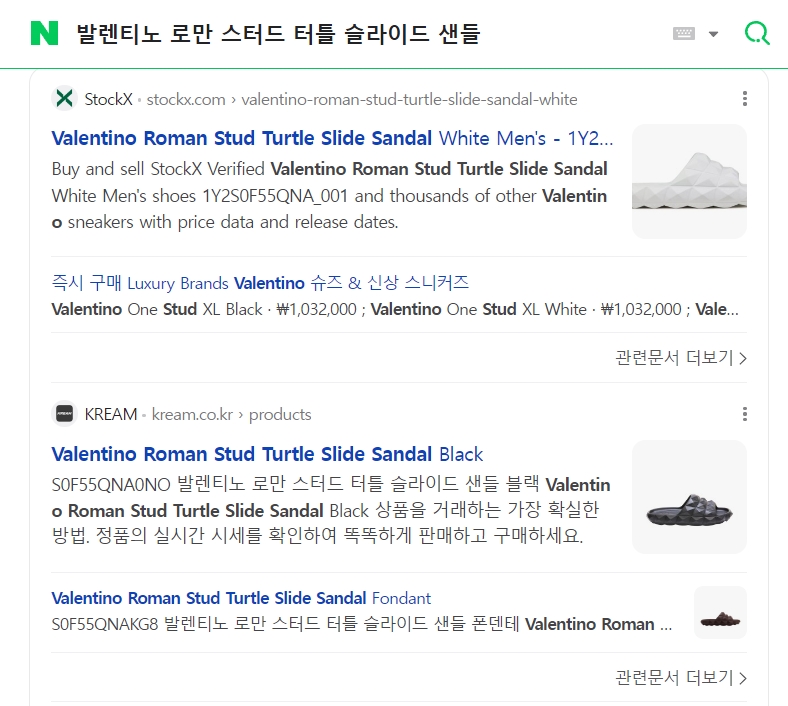Click the stockx.com breadcrumb URL
The height and width of the screenshot is (706, 788).
361,99
